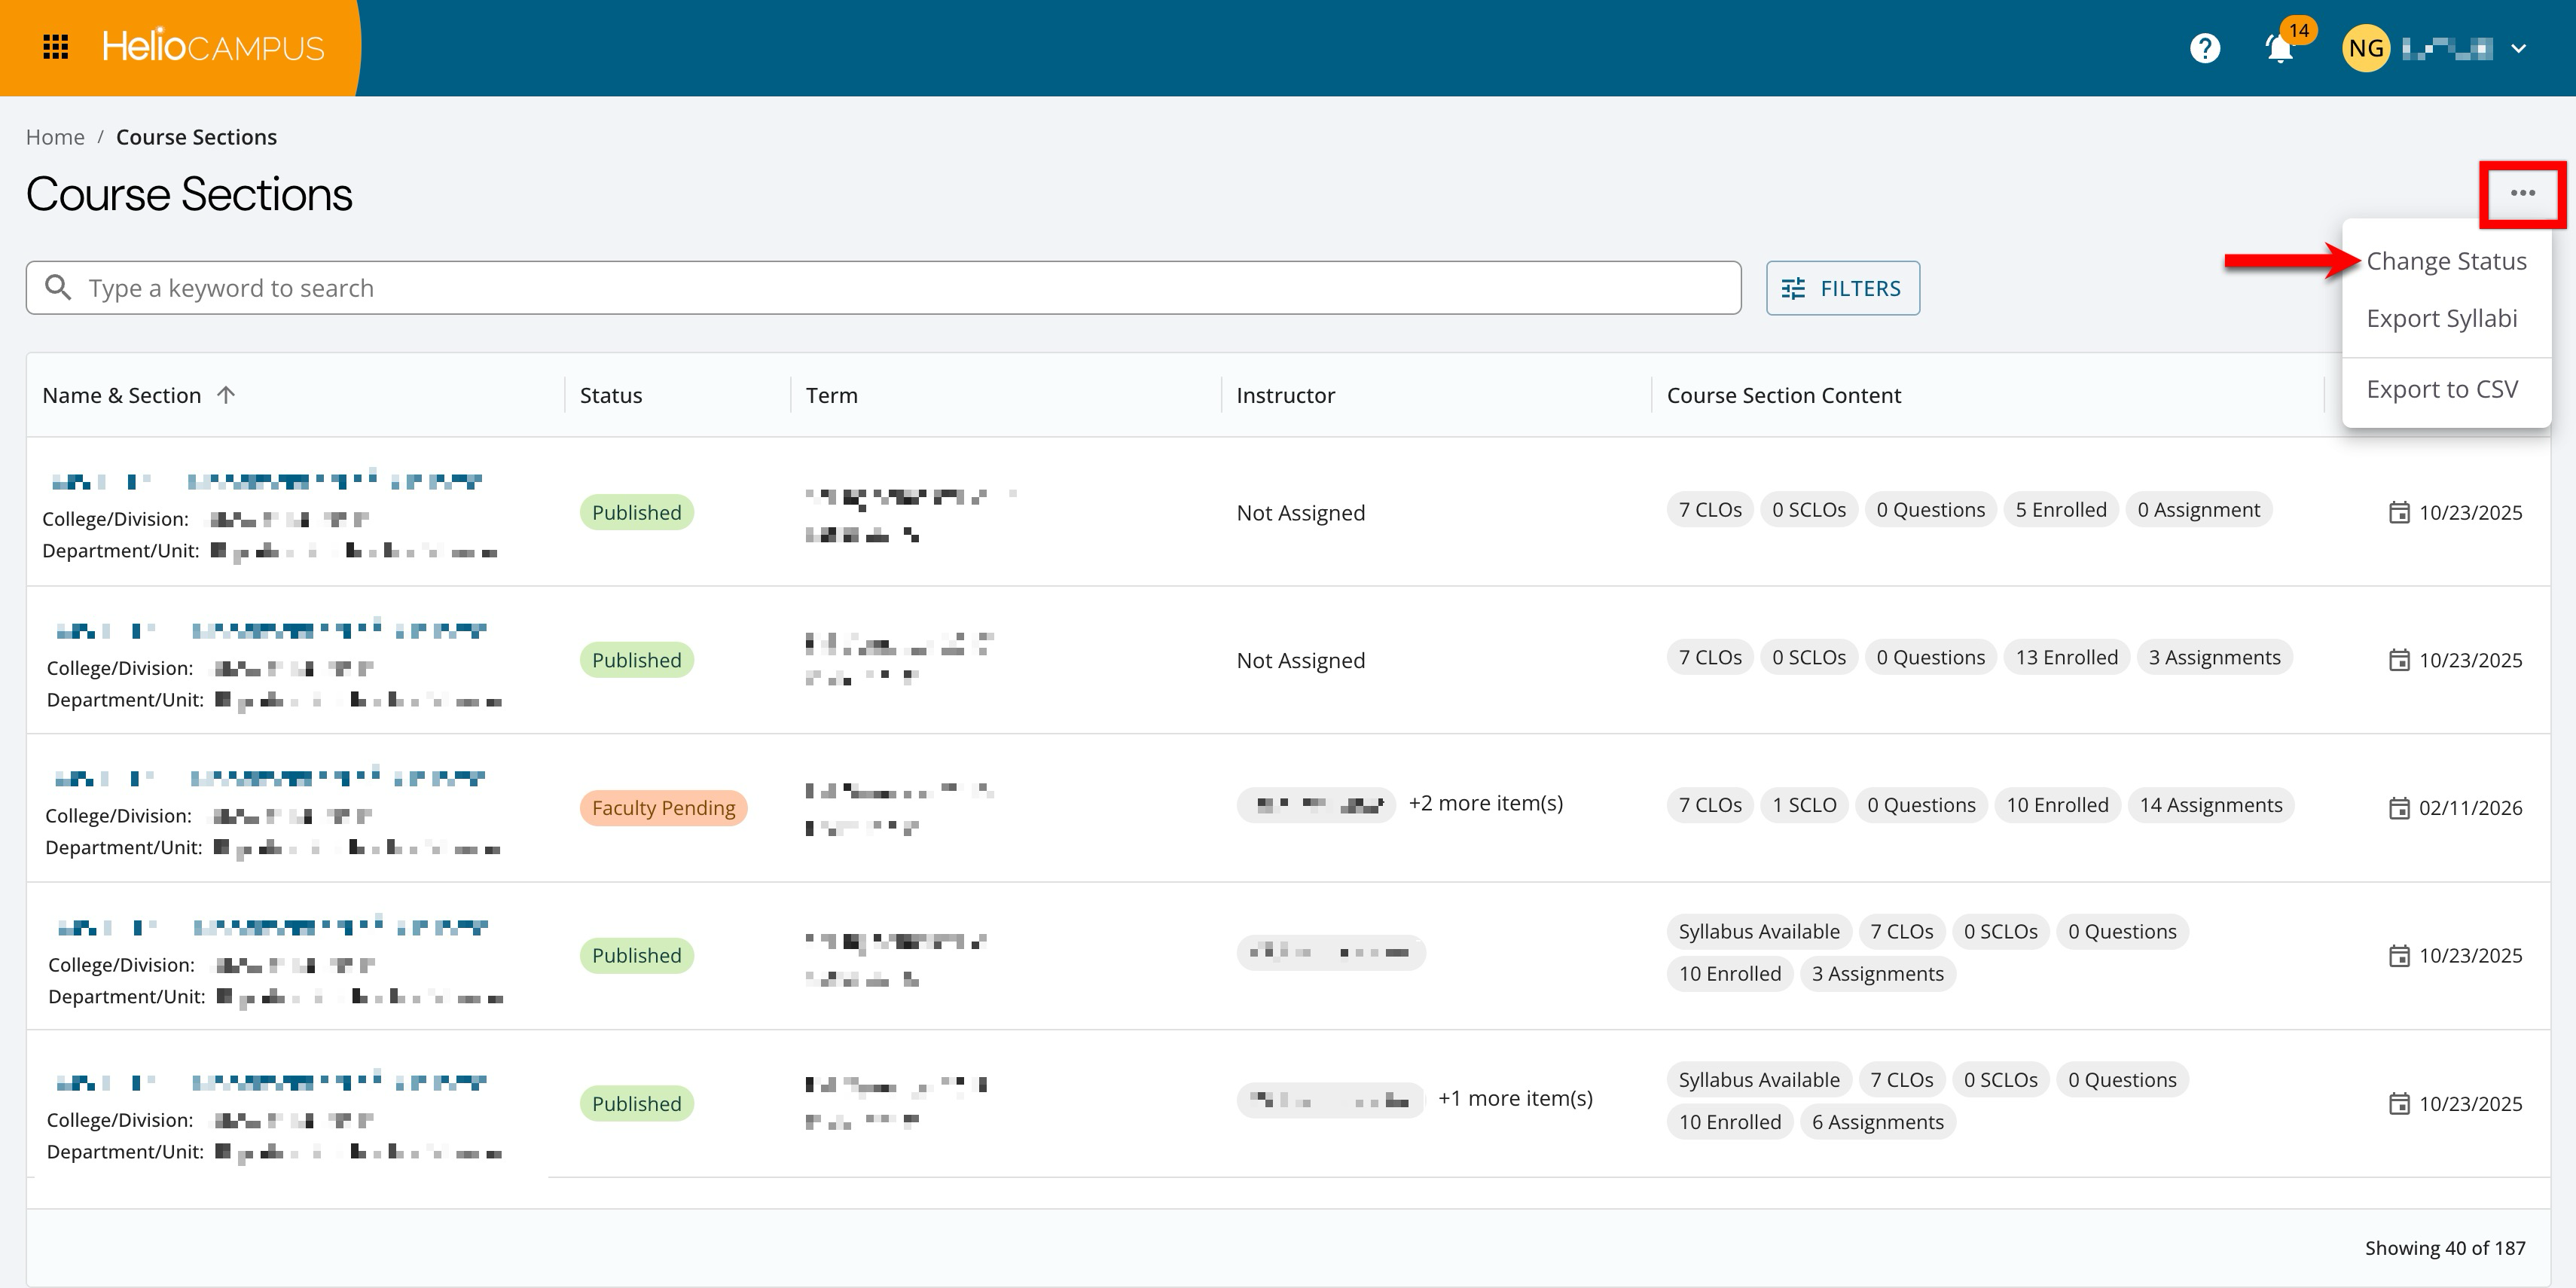Choose Export Syllabi menu option
This screenshot has width=2576, height=1288.
click(x=2441, y=319)
